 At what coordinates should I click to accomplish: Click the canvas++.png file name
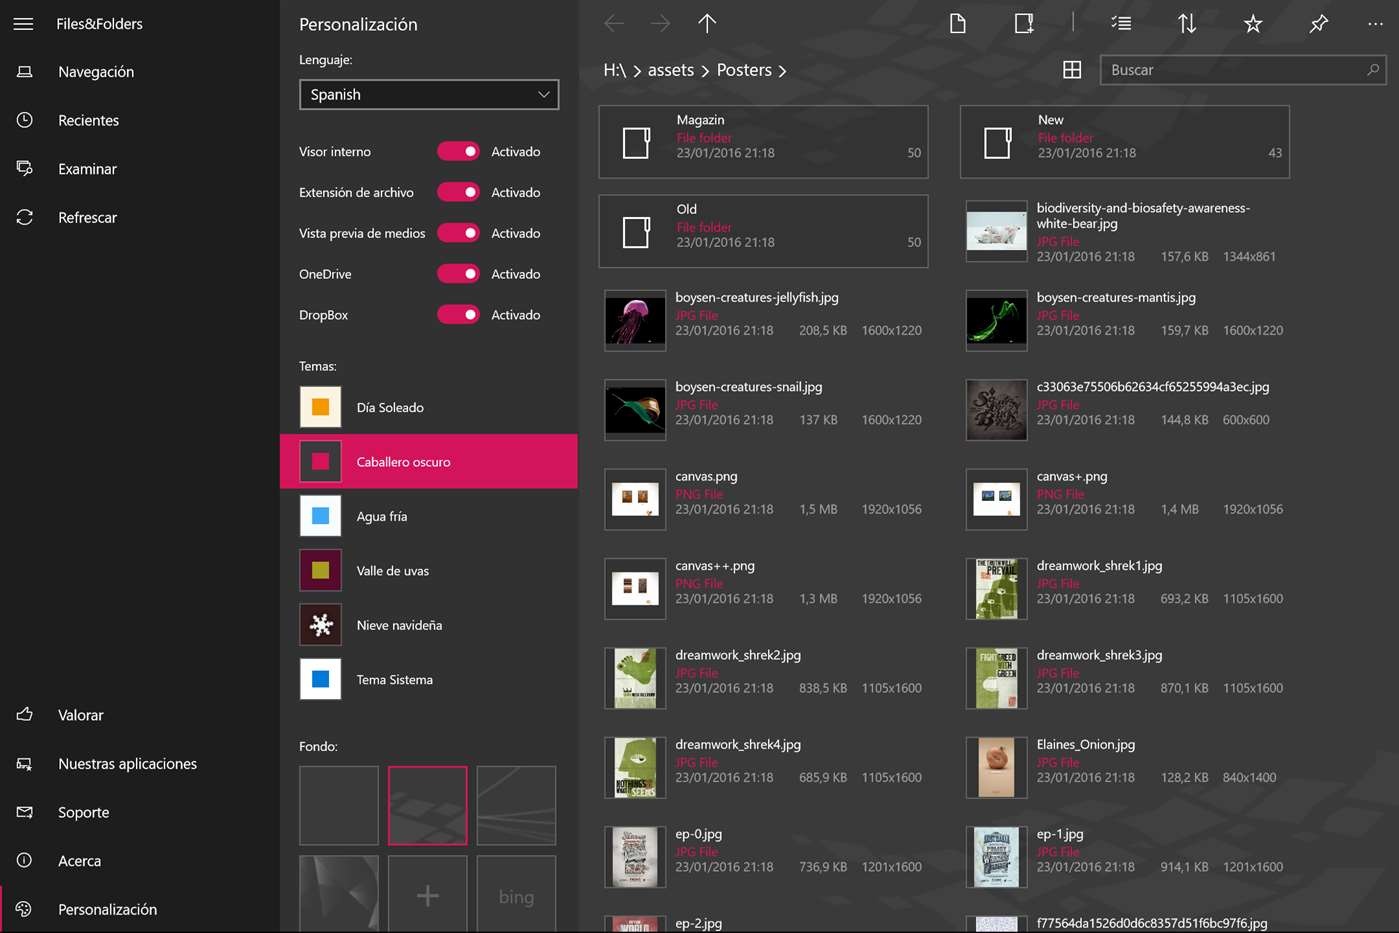715,566
